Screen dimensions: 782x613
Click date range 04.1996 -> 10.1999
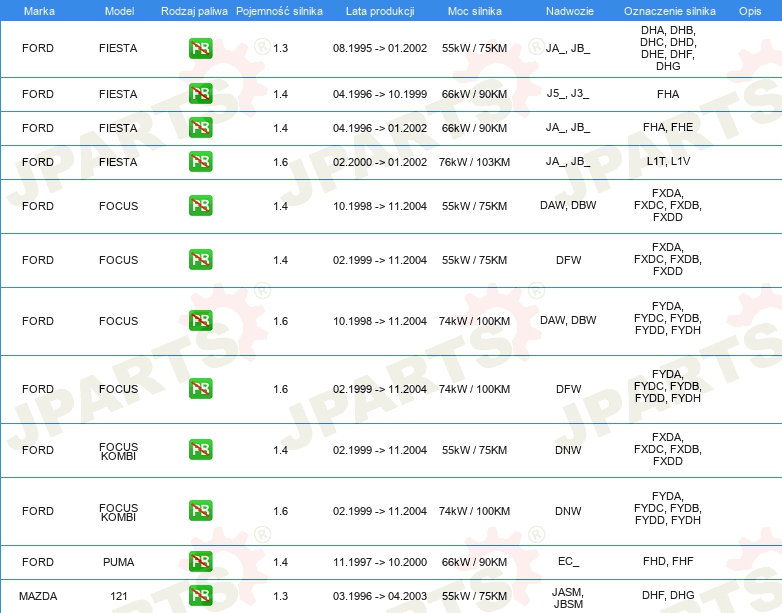point(380,94)
